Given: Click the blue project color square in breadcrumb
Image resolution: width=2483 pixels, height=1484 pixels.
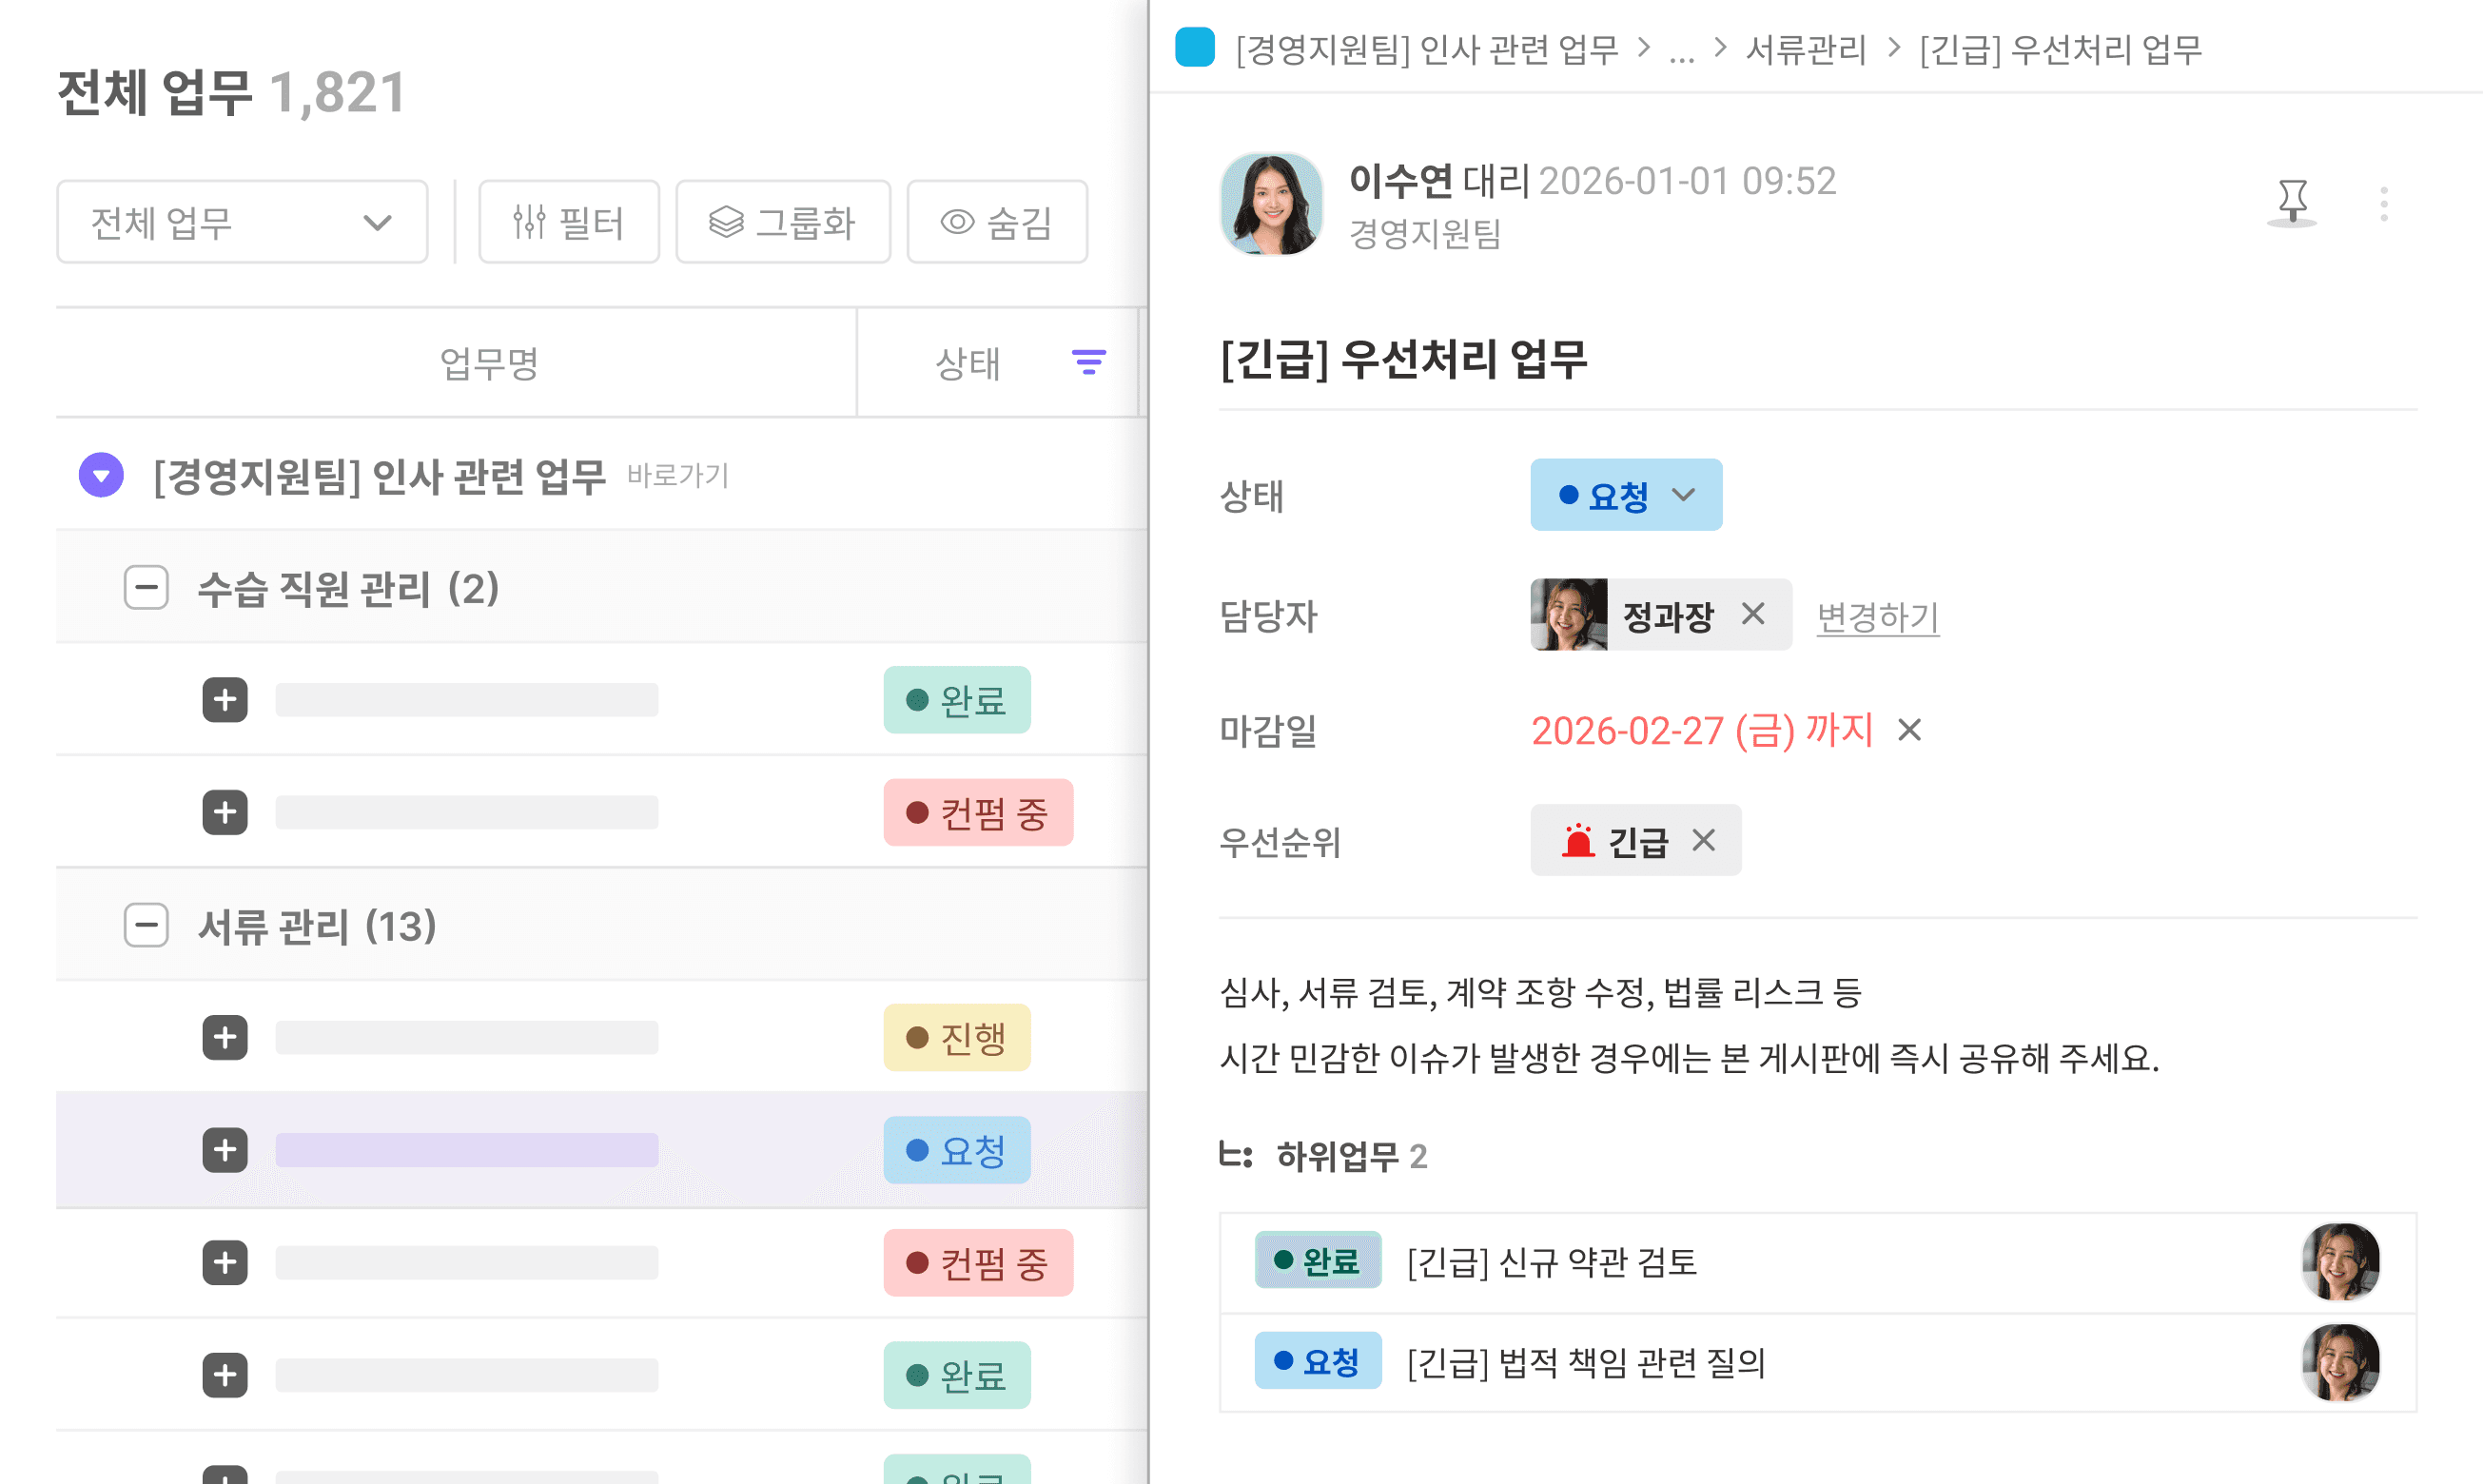Looking at the screenshot, I should (x=1194, y=48).
